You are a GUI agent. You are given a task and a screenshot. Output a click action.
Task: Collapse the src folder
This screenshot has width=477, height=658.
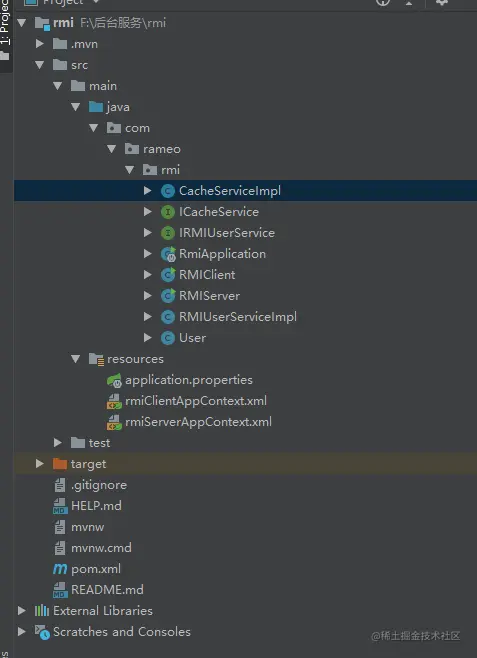[x=40, y=65]
